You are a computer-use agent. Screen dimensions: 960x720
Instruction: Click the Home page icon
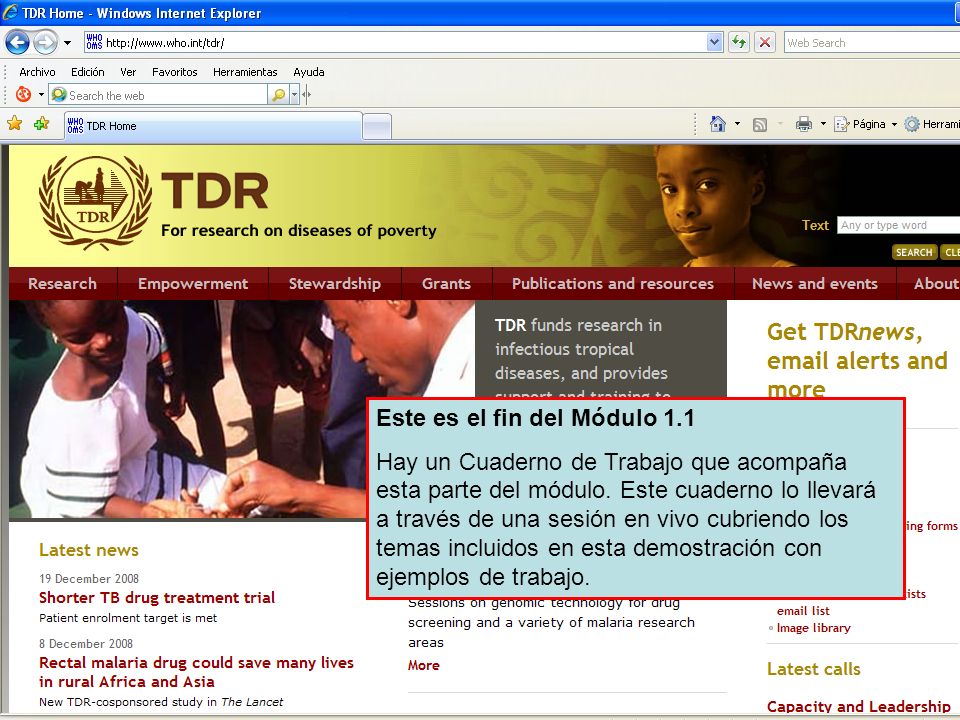[x=718, y=124]
